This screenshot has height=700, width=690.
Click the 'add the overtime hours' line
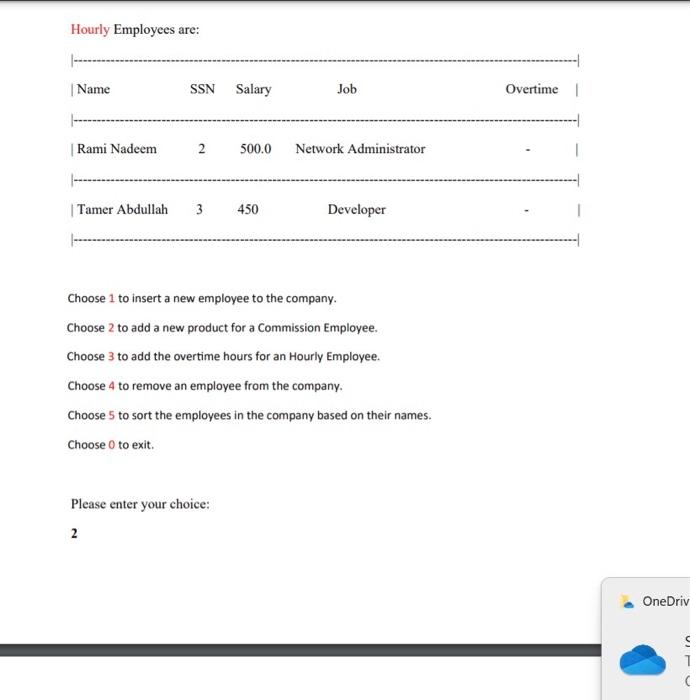223,356
